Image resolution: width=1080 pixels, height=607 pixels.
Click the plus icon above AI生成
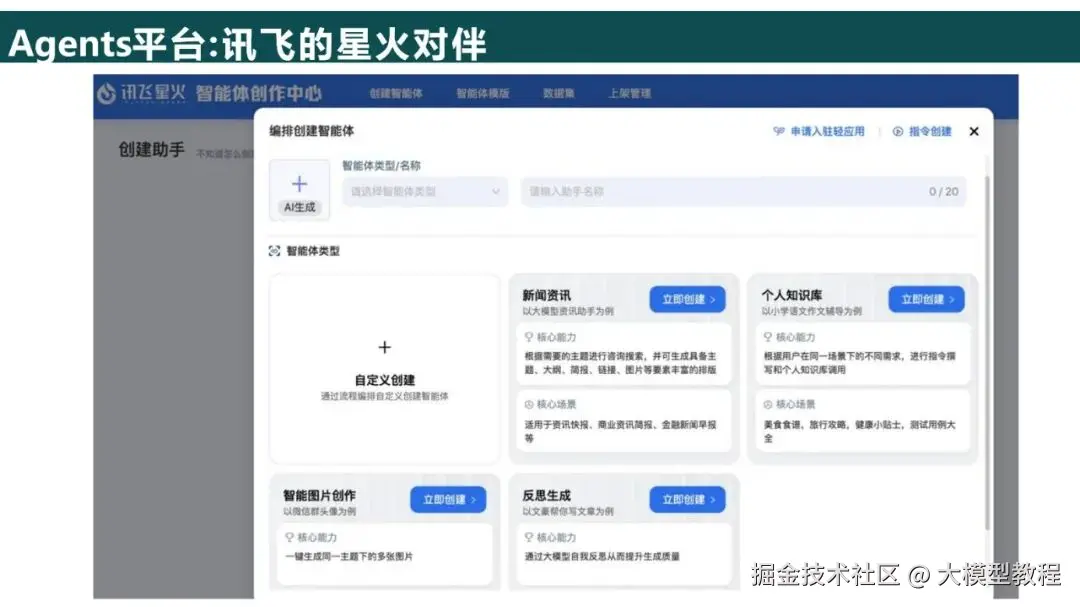pyautogui.click(x=300, y=183)
